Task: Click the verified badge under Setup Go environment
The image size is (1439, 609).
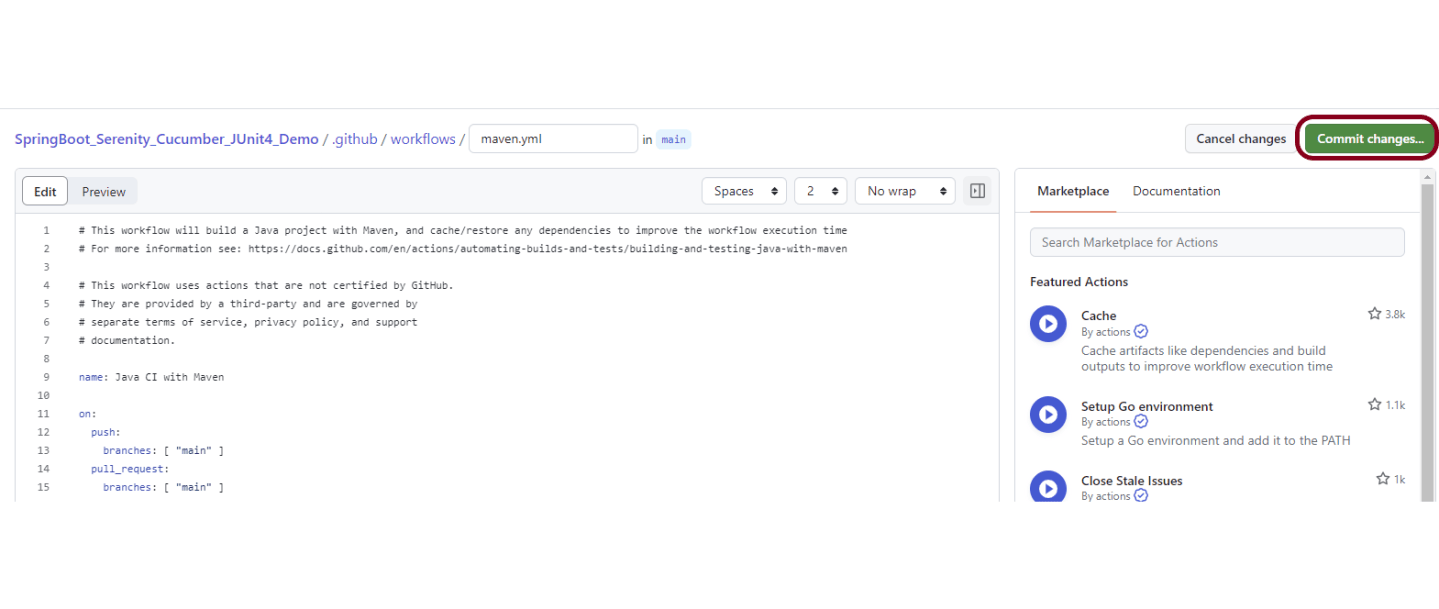Action: point(1141,422)
